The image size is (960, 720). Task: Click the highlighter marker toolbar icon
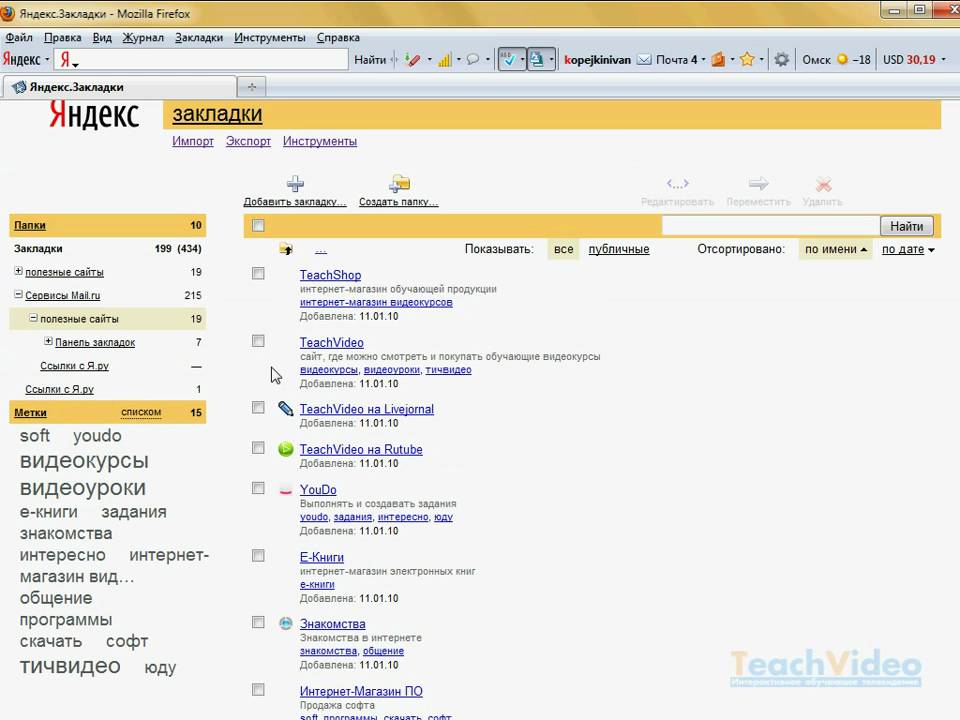[x=413, y=59]
